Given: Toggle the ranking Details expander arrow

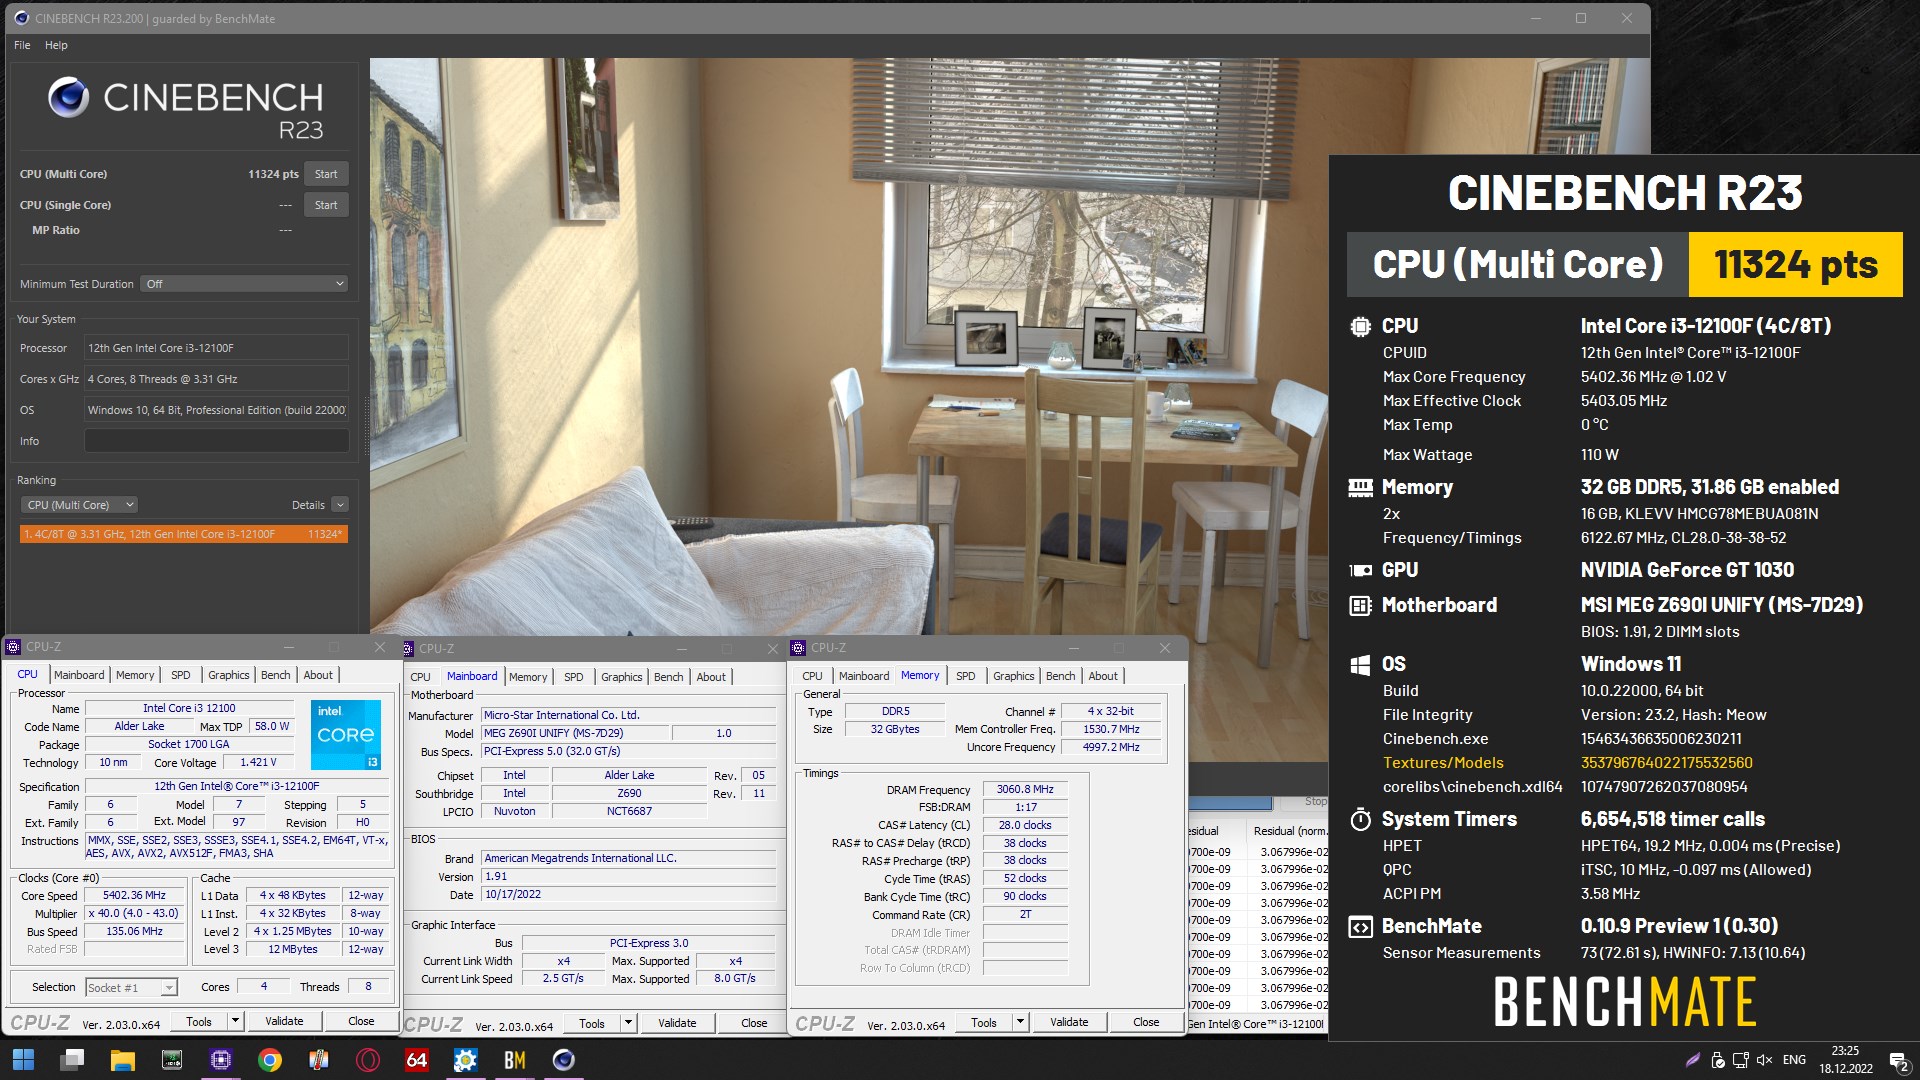Looking at the screenshot, I should pyautogui.click(x=340, y=505).
